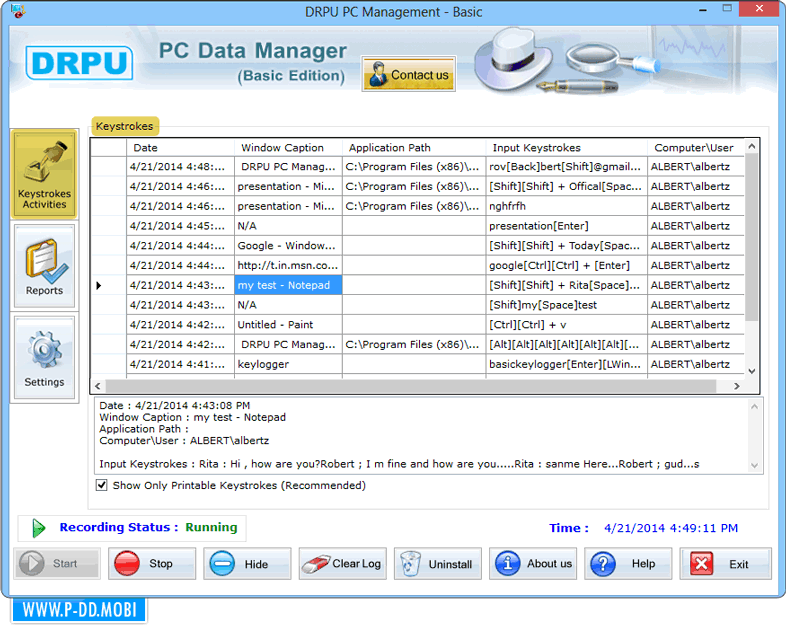Select the 'my test - Notepad' cell
This screenshot has height=626, width=786.
[288, 285]
